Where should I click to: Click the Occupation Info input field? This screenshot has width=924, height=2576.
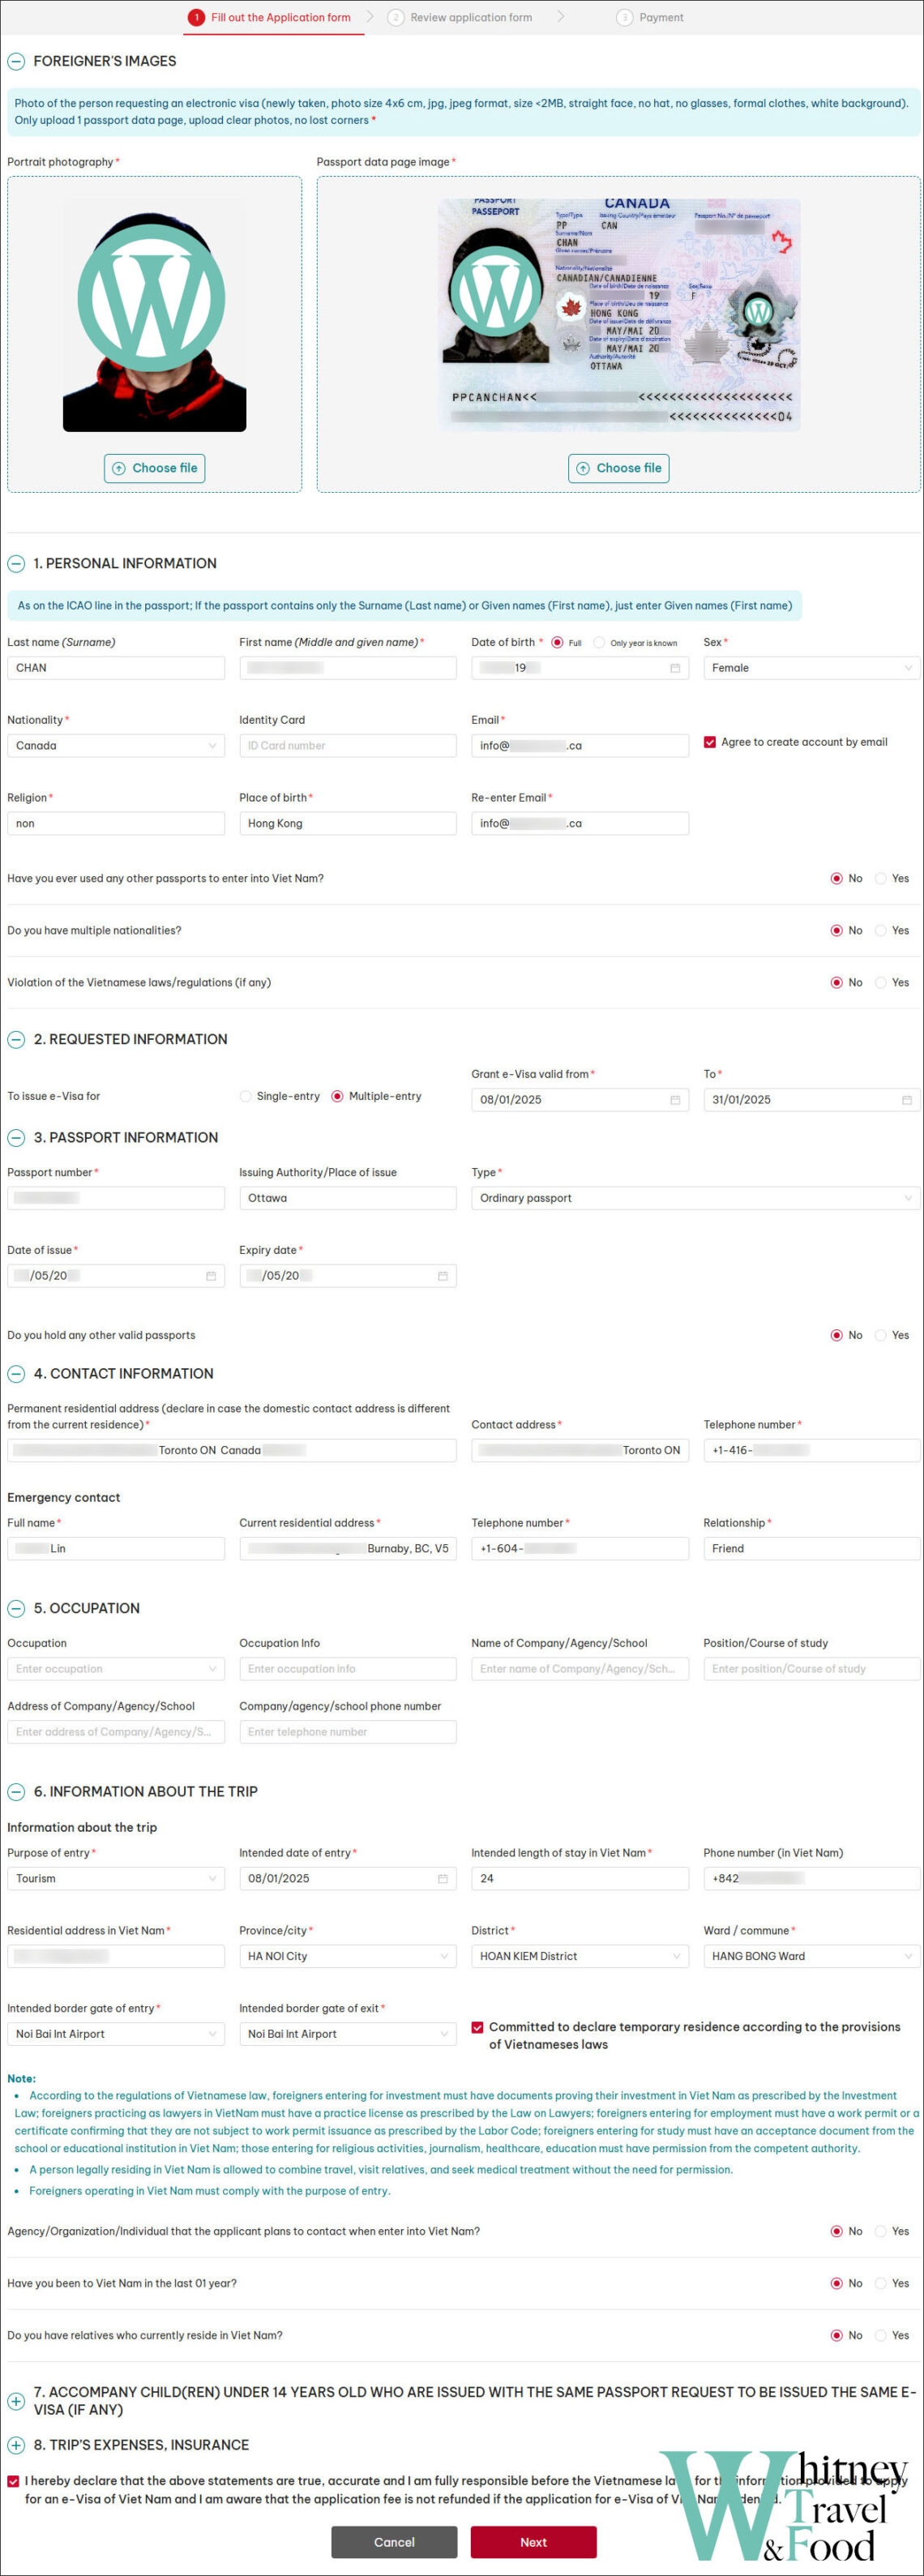coord(347,1668)
